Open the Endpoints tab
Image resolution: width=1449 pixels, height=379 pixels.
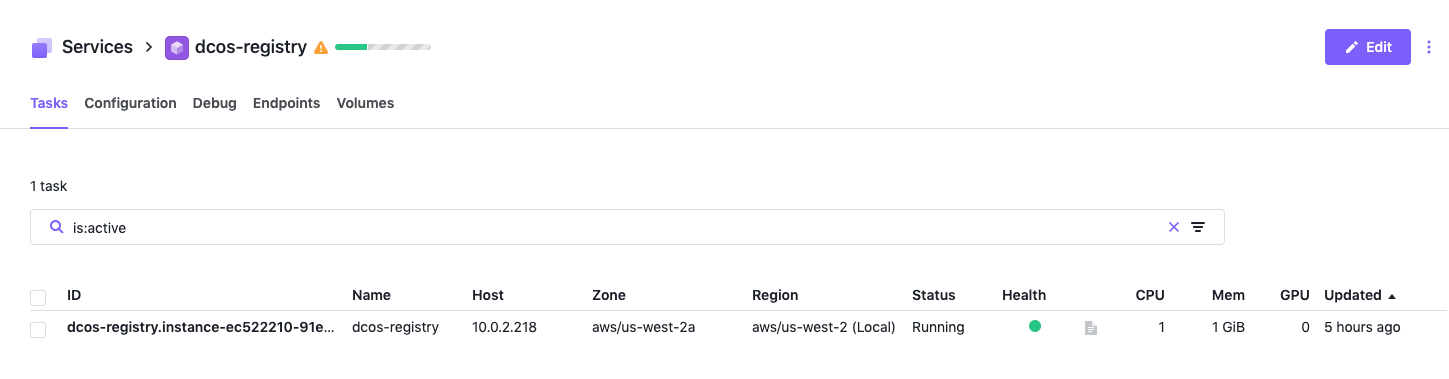286,103
